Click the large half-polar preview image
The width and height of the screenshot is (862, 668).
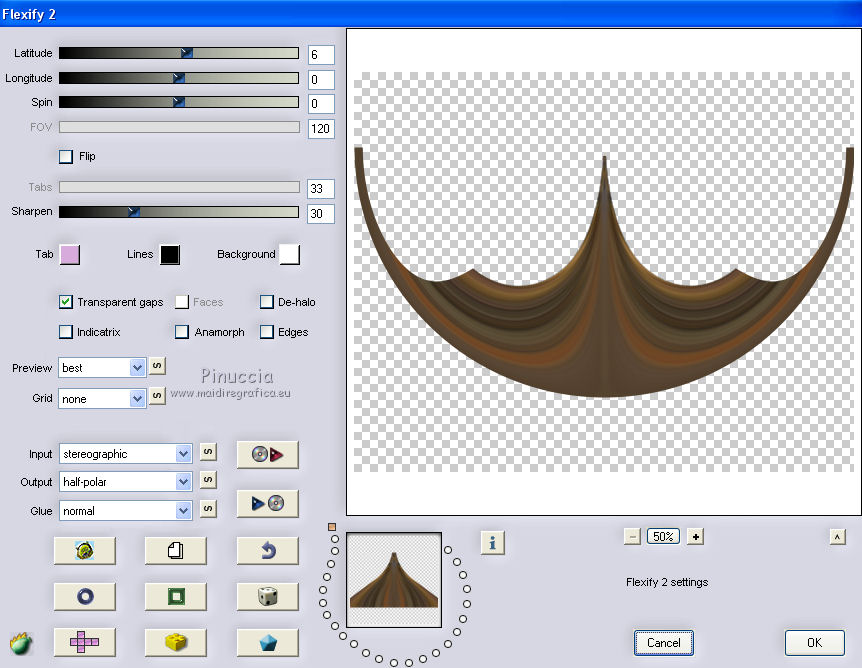point(604,272)
